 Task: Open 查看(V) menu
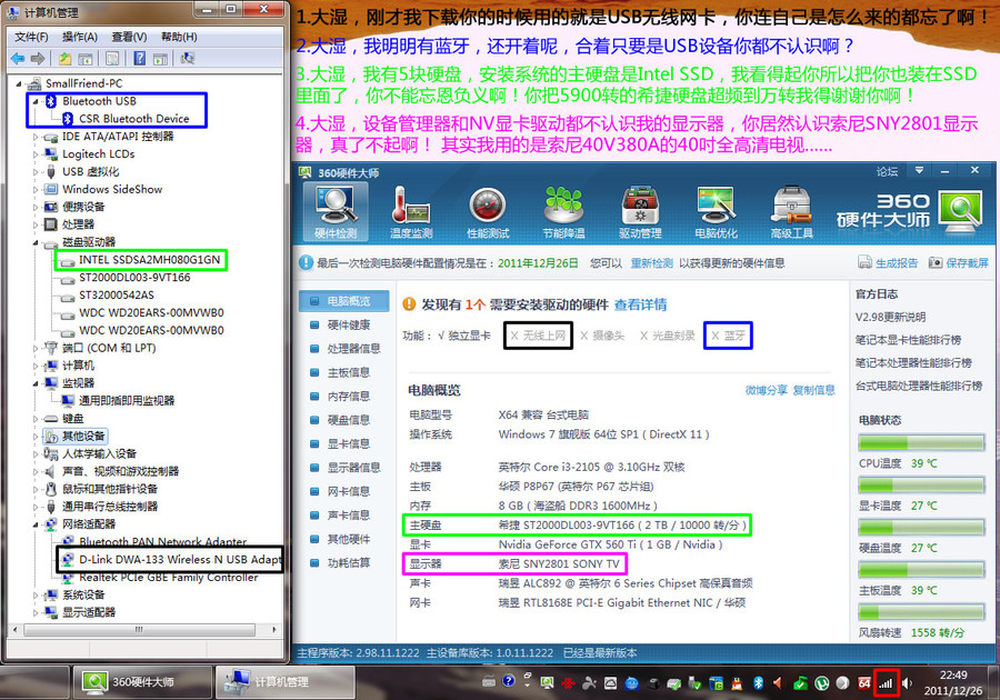129,37
